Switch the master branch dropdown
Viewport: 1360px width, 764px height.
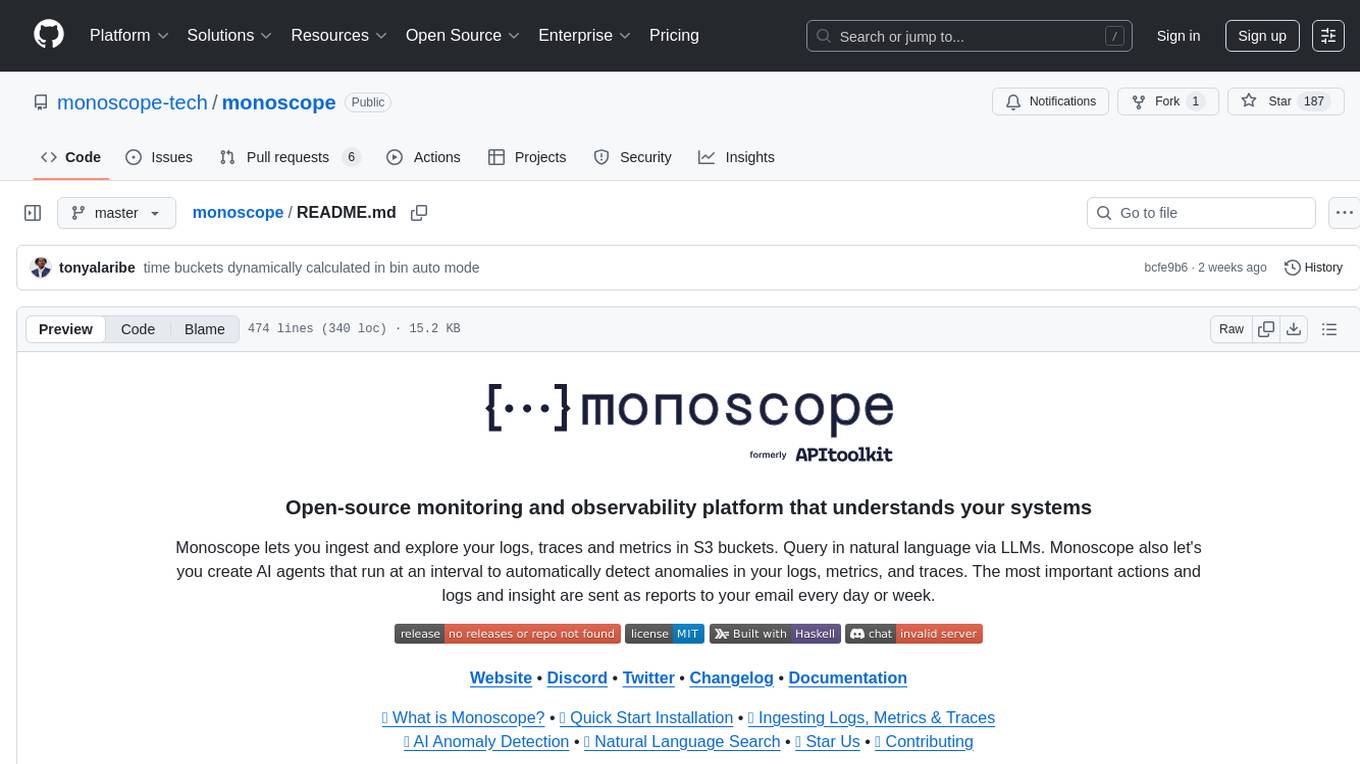click(x=117, y=213)
